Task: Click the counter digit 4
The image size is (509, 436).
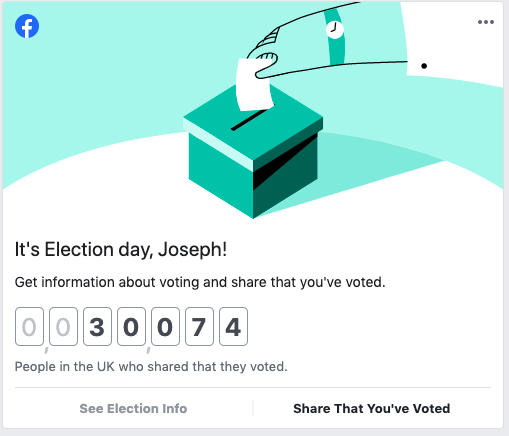Action: tap(233, 327)
